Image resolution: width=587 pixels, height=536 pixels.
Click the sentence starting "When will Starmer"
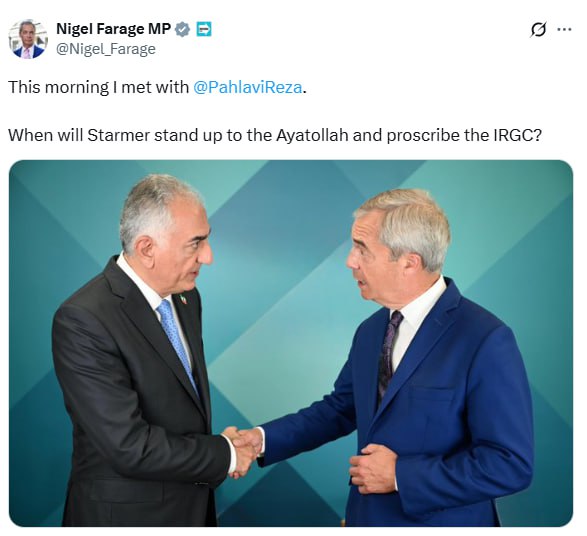point(275,135)
